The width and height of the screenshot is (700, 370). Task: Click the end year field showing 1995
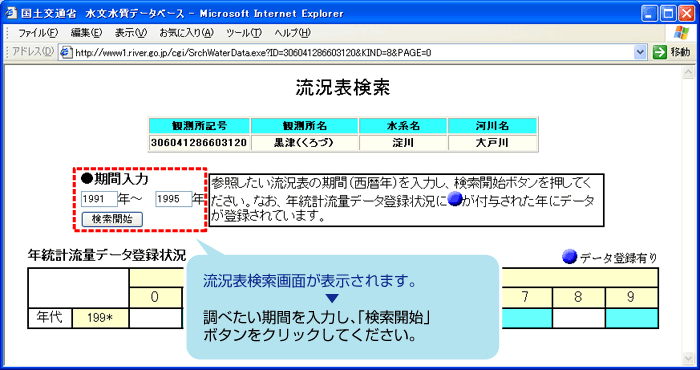pos(174,199)
